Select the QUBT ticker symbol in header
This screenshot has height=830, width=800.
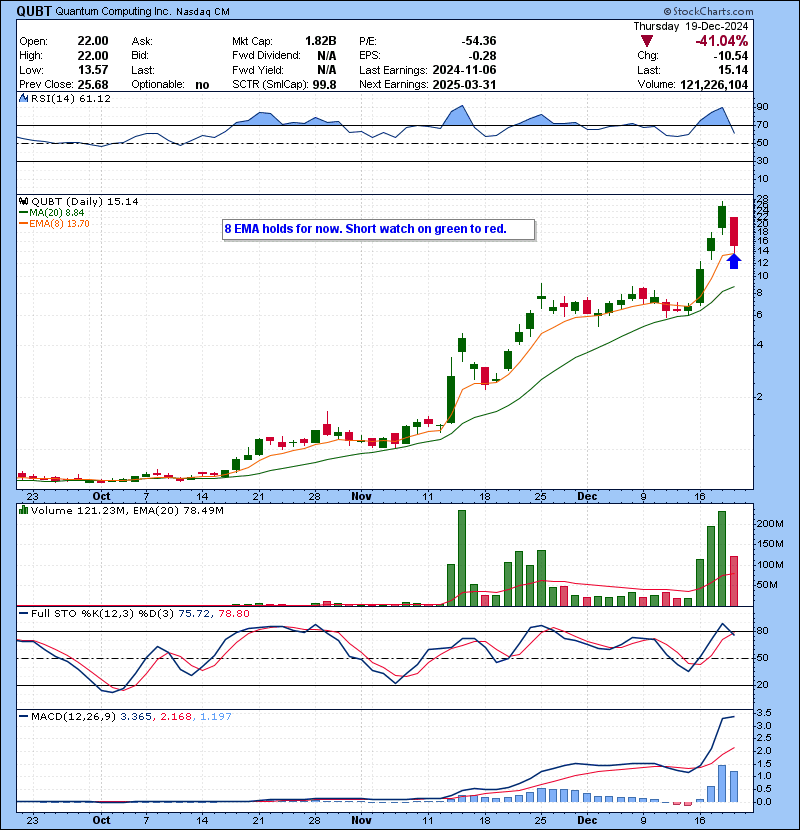pos(34,11)
